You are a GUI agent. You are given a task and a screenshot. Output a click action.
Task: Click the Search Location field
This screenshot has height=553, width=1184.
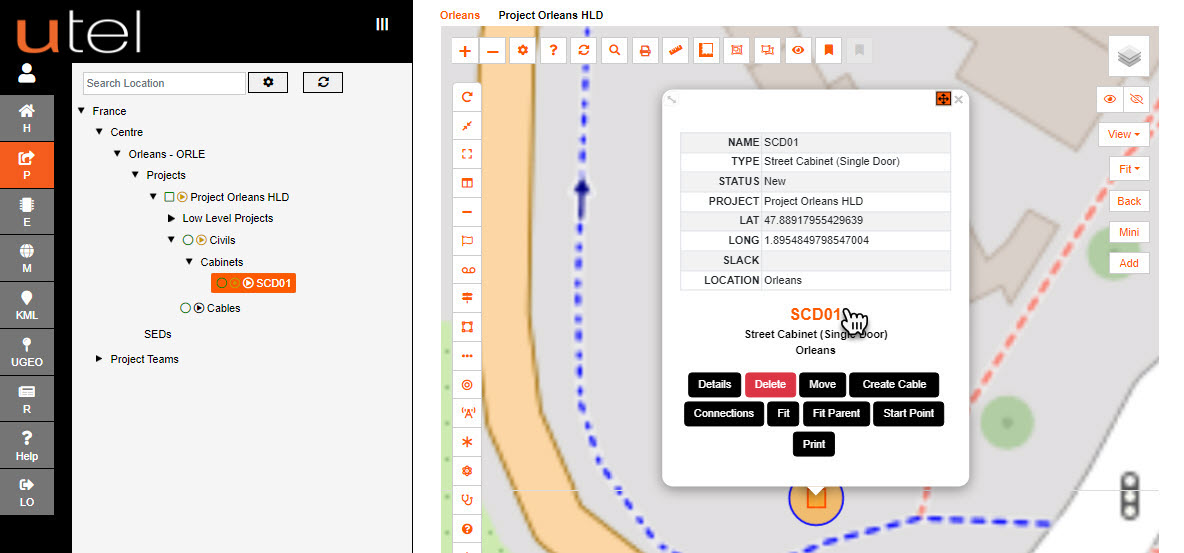165,83
